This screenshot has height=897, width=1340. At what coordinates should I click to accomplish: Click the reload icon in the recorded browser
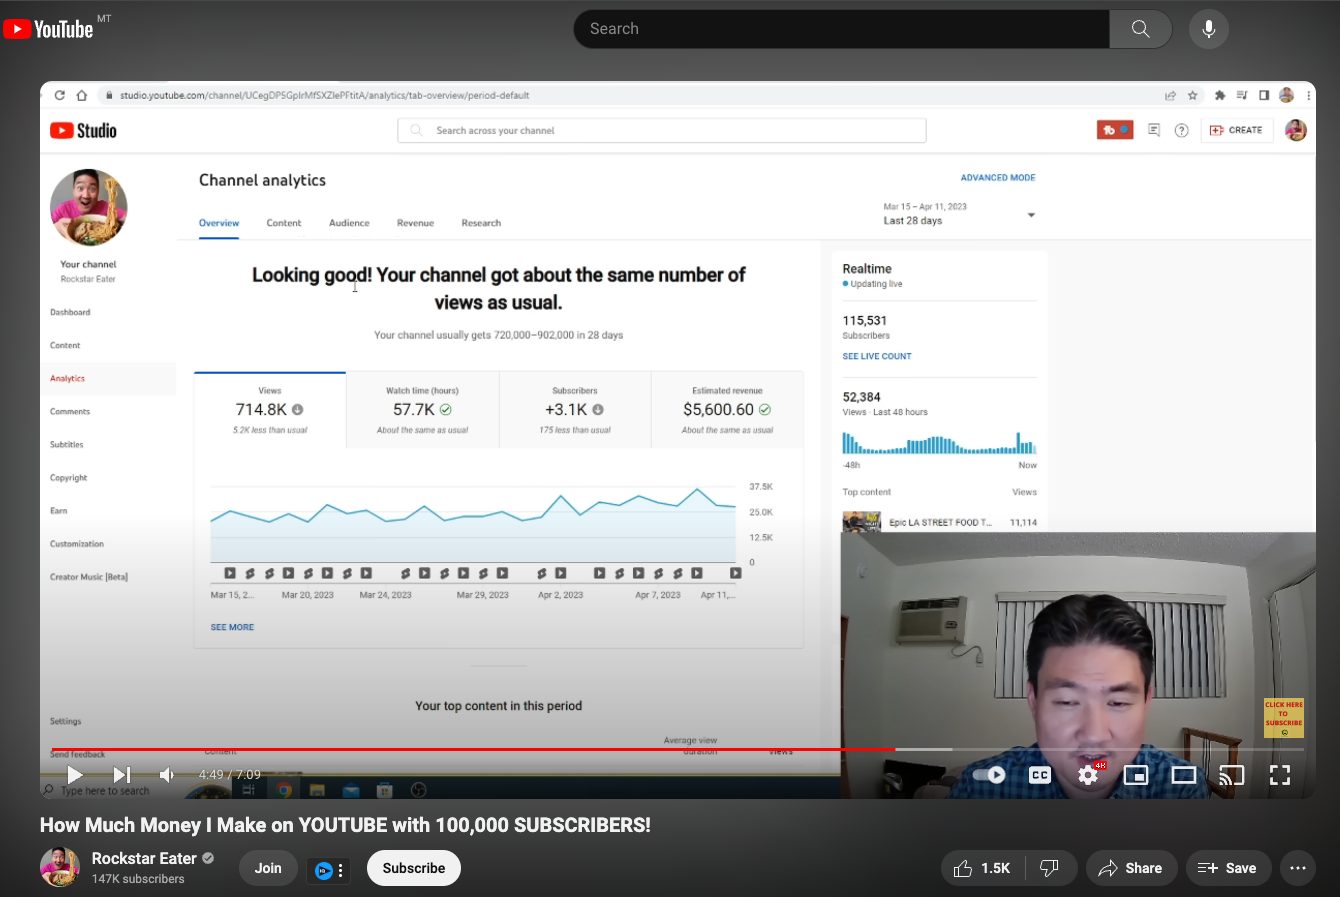click(60, 95)
